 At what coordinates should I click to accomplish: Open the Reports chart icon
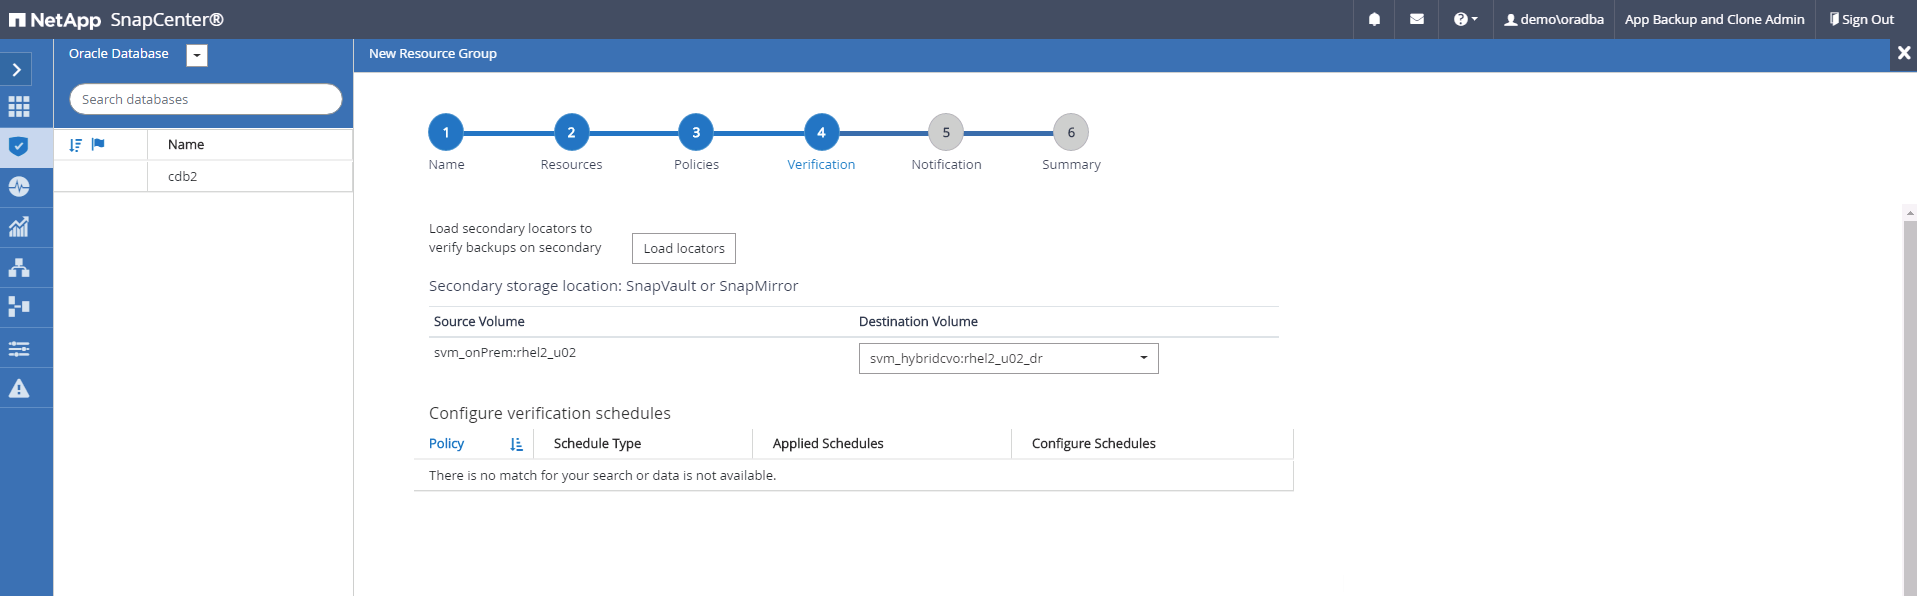coord(19,227)
